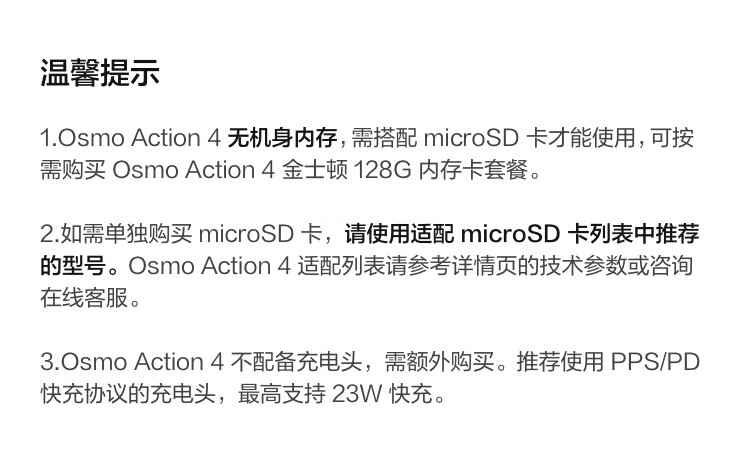Viewport: 750px width, 466px height.
Task: Click the 需额外购买 text
Action: [440, 361]
